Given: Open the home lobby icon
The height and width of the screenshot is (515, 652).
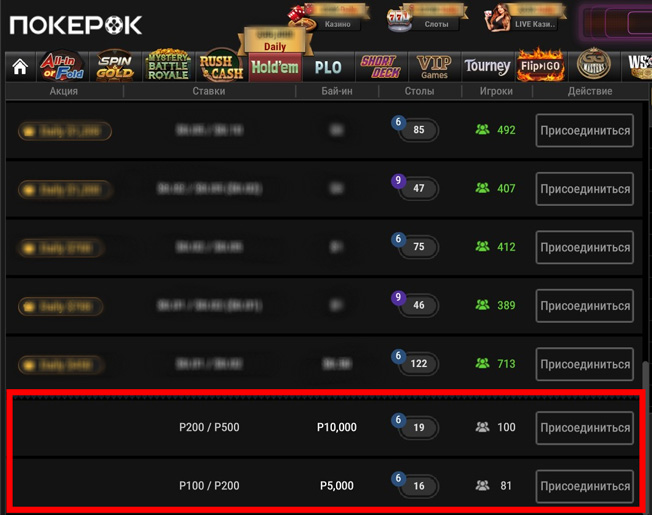Looking at the screenshot, I should click(20, 67).
